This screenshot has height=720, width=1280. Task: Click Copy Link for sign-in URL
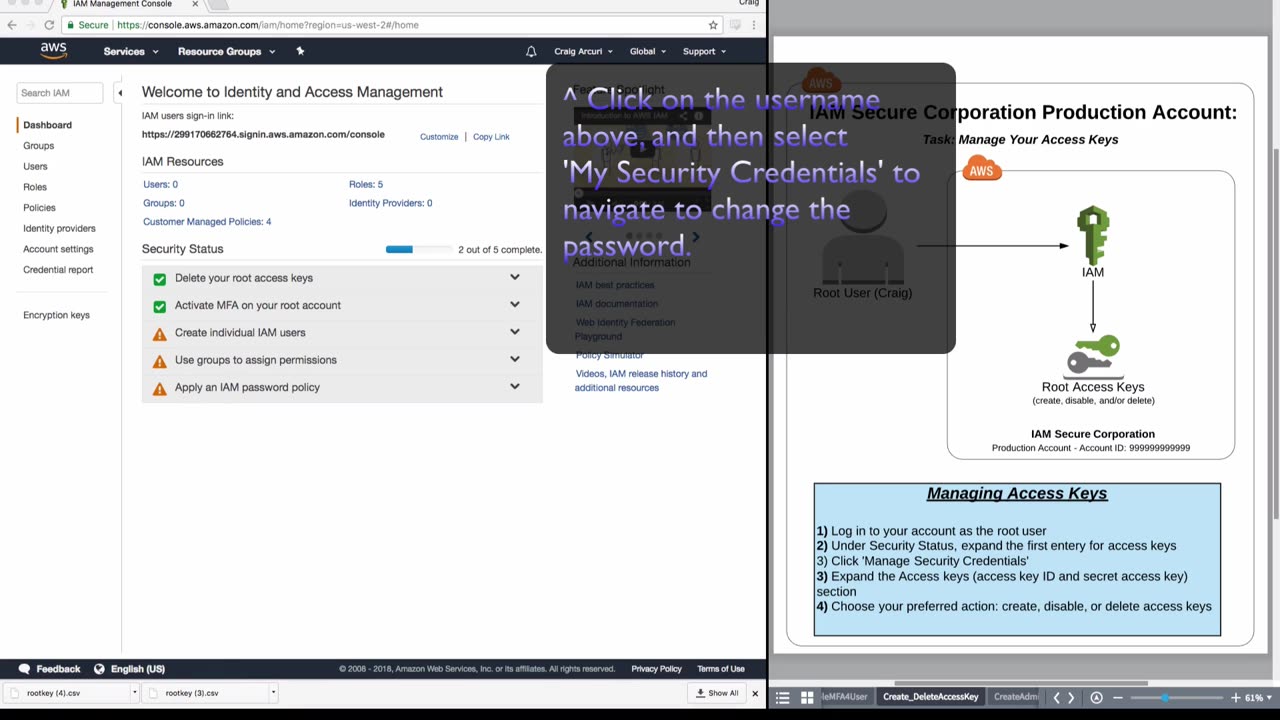tap(491, 137)
